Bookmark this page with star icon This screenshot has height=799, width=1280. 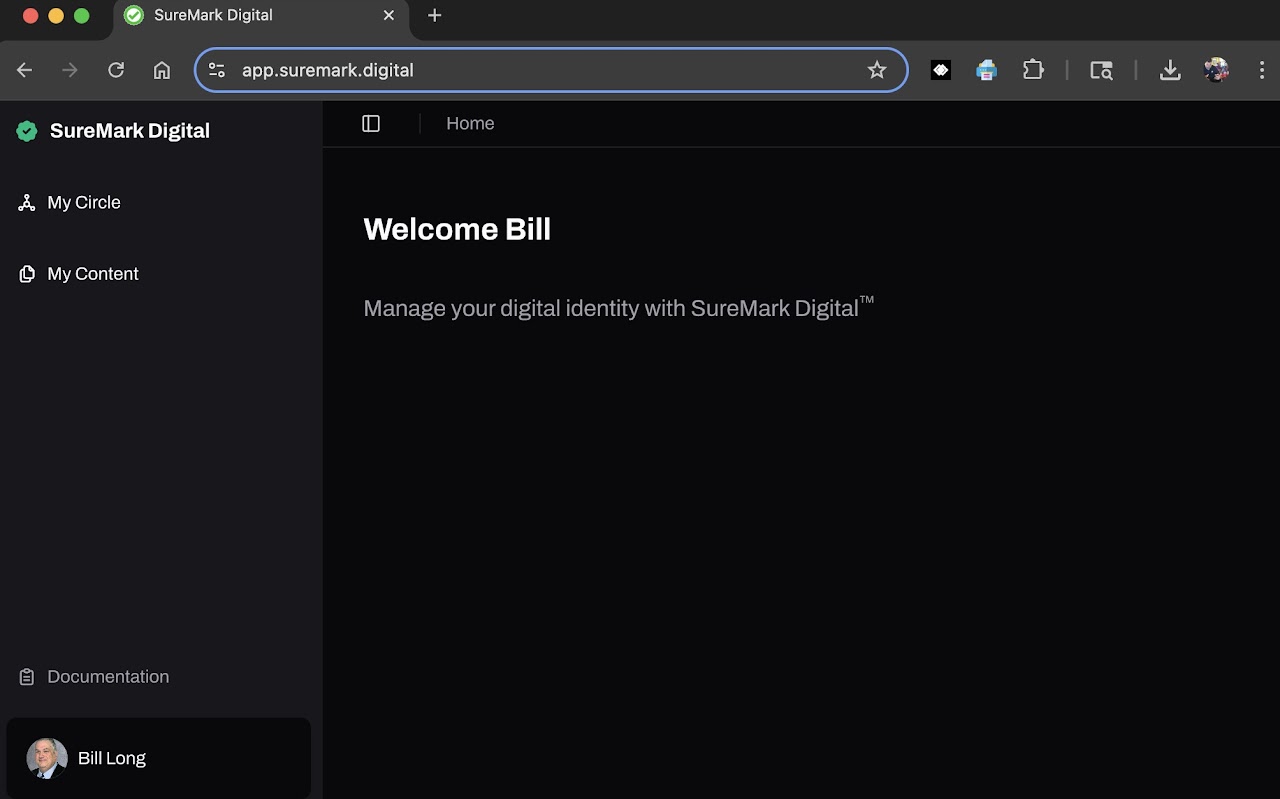(x=877, y=70)
